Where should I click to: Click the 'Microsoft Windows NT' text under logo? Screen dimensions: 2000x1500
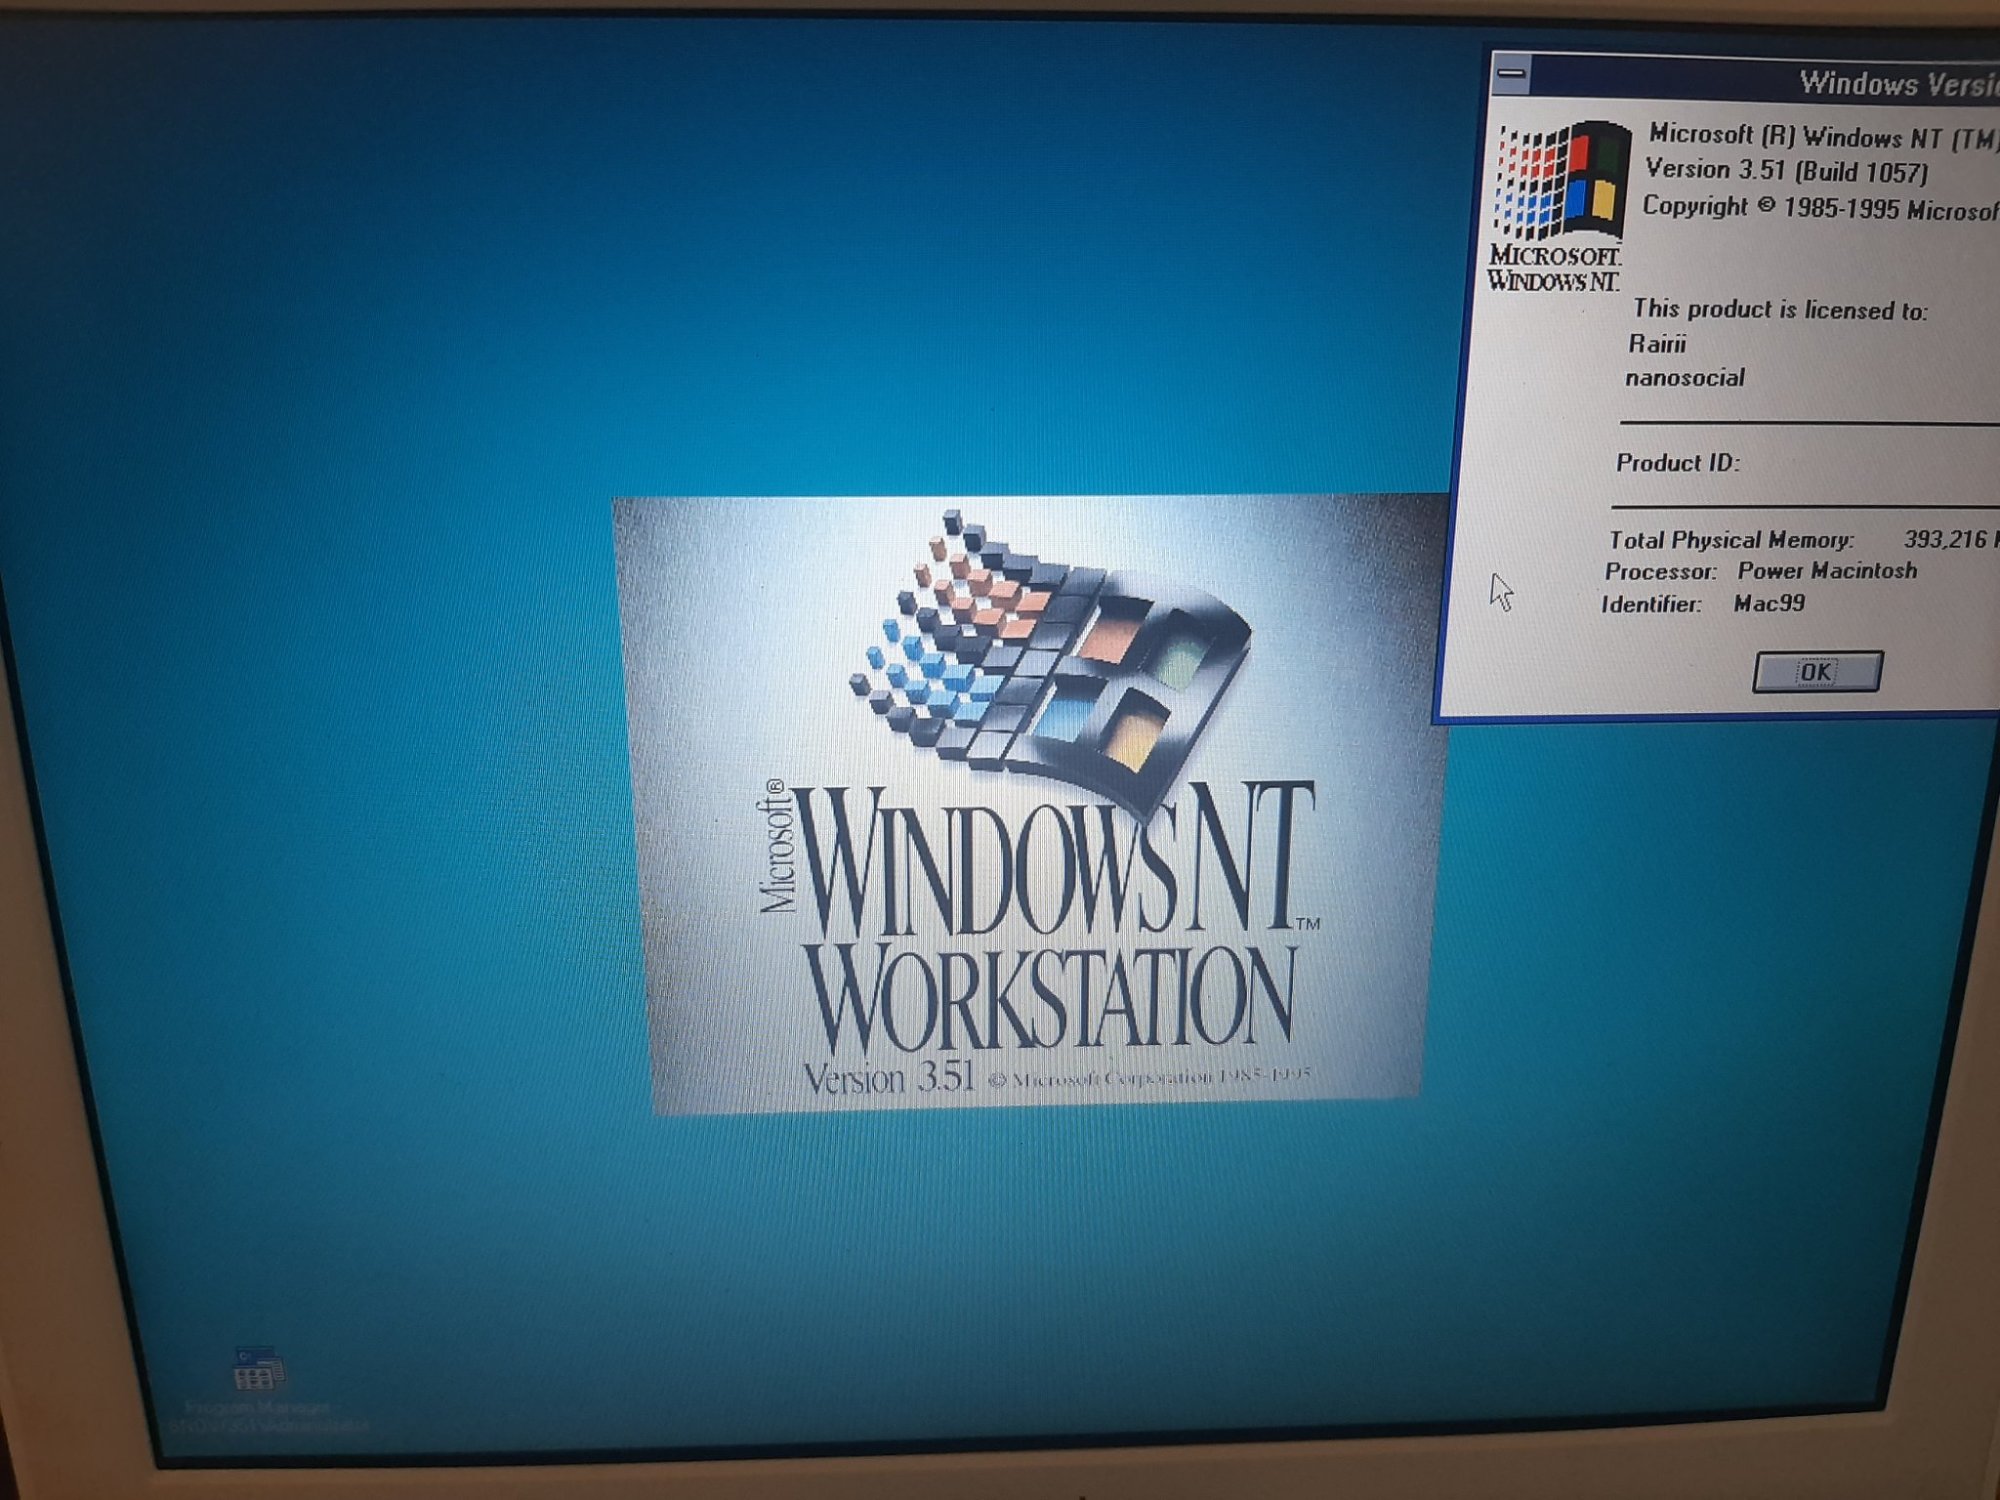pos(1553,269)
